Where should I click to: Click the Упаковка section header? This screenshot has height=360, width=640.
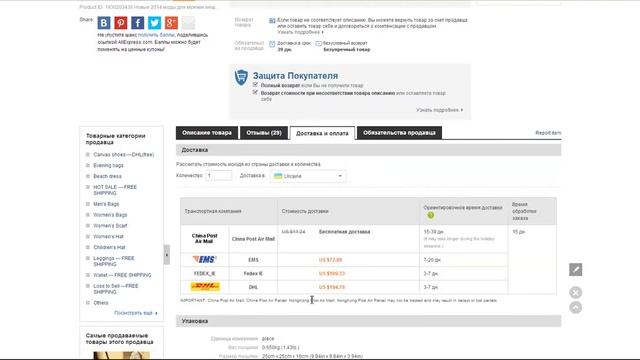point(369,321)
